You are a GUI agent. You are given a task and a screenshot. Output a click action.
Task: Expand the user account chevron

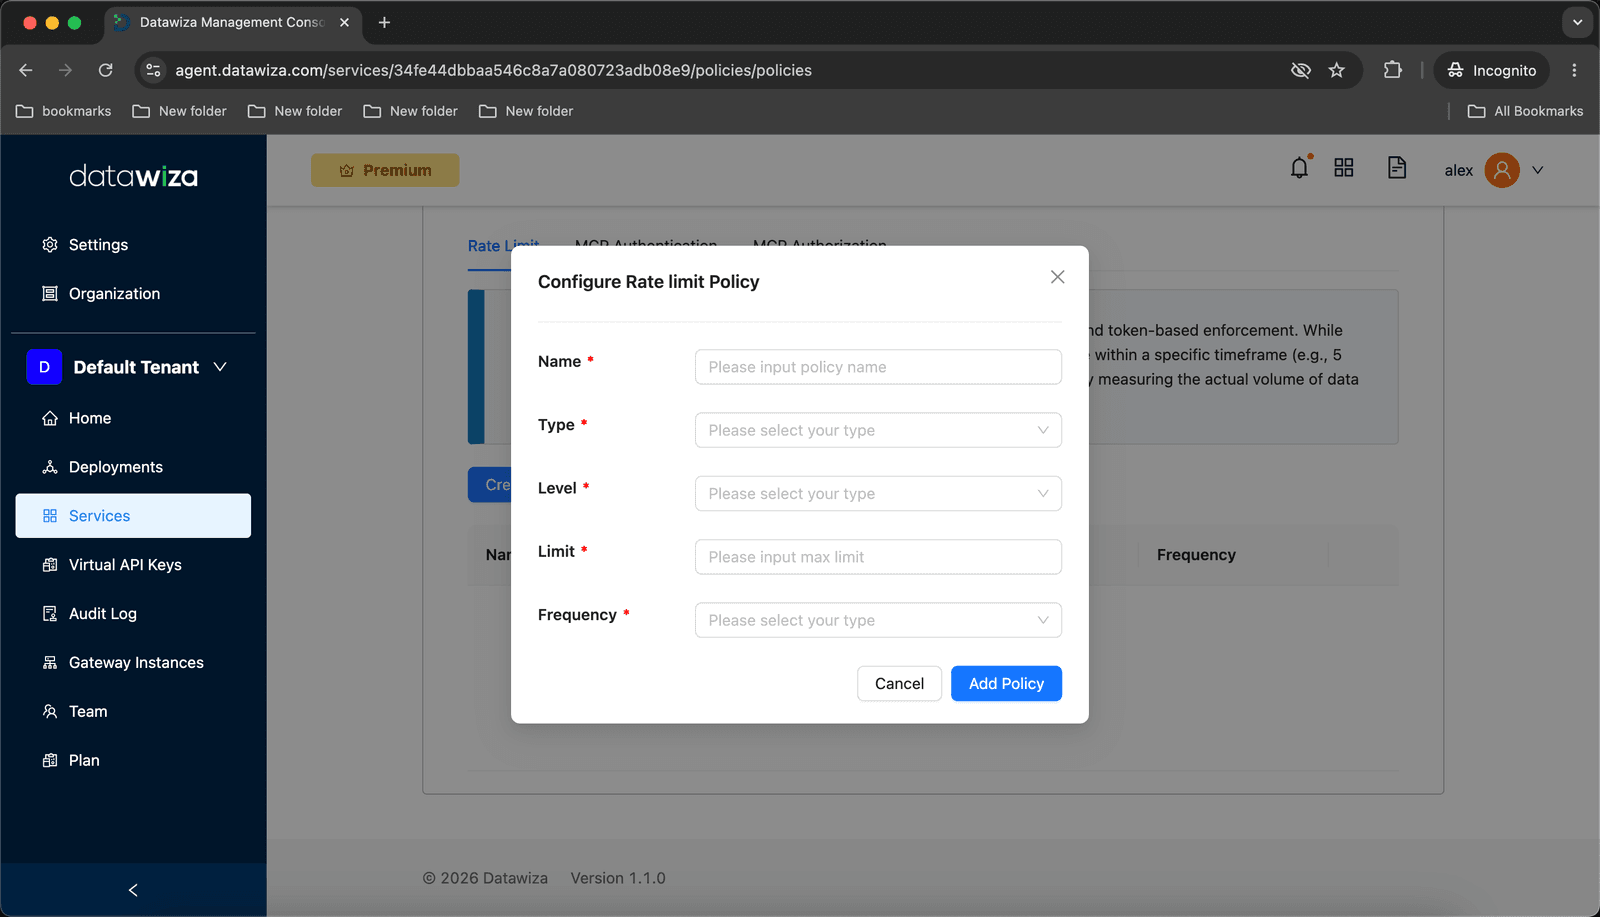click(1538, 170)
